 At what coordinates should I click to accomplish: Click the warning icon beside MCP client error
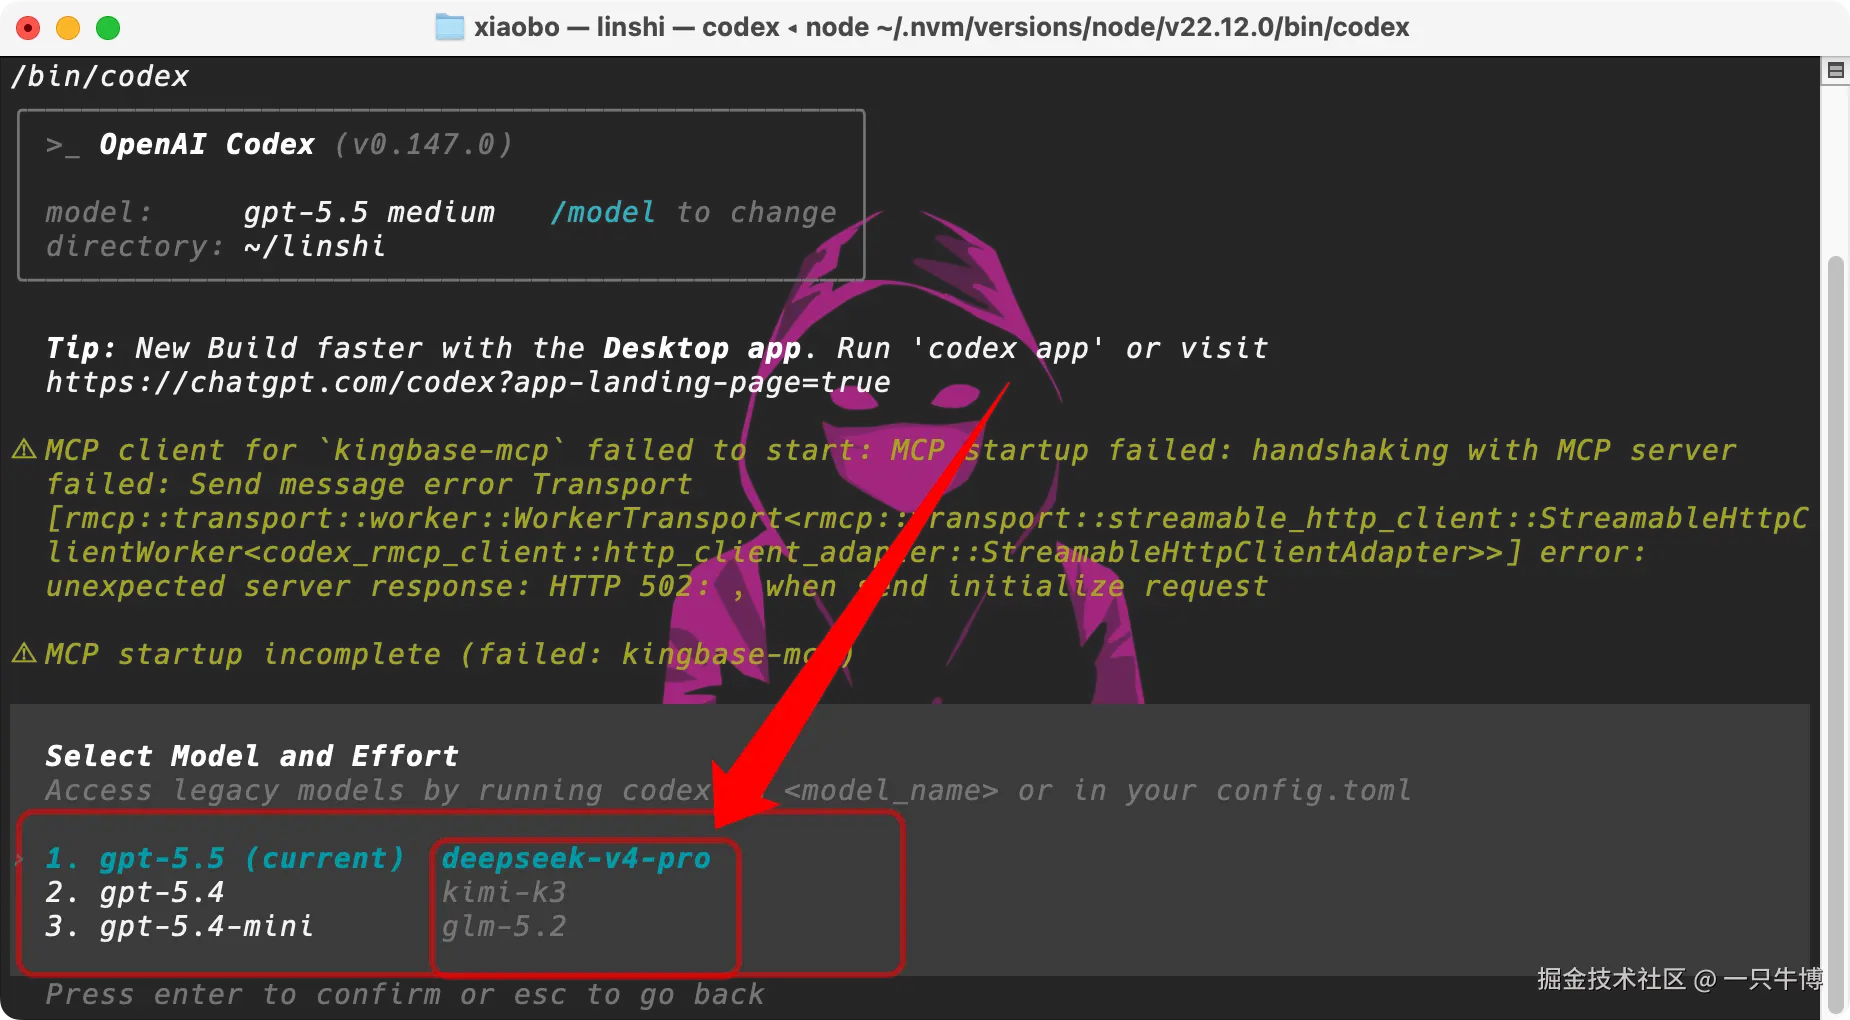coord(24,449)
